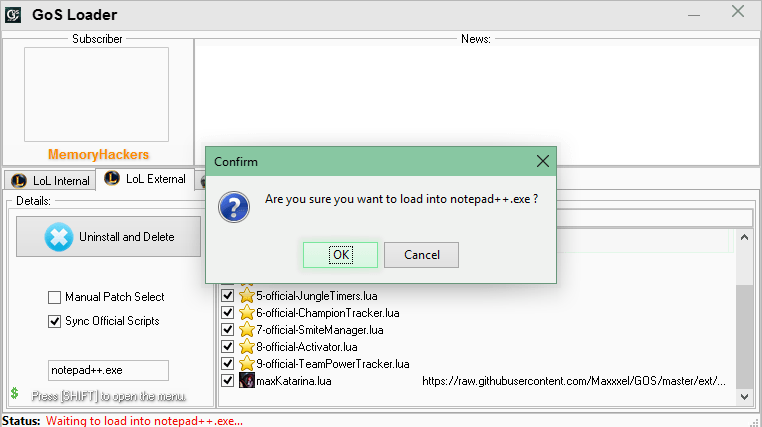Confirm loading with the OK button

pos(340,255)
